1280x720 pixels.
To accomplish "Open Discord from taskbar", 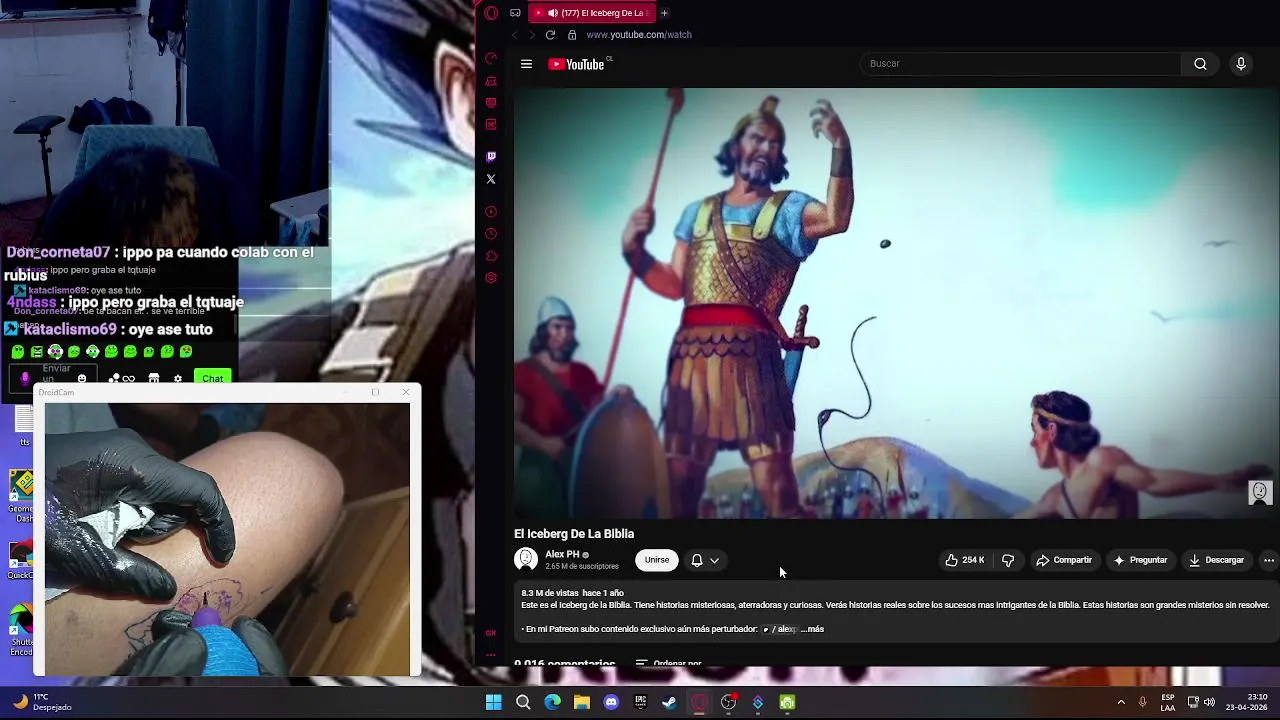I will (x=611, y=702).
